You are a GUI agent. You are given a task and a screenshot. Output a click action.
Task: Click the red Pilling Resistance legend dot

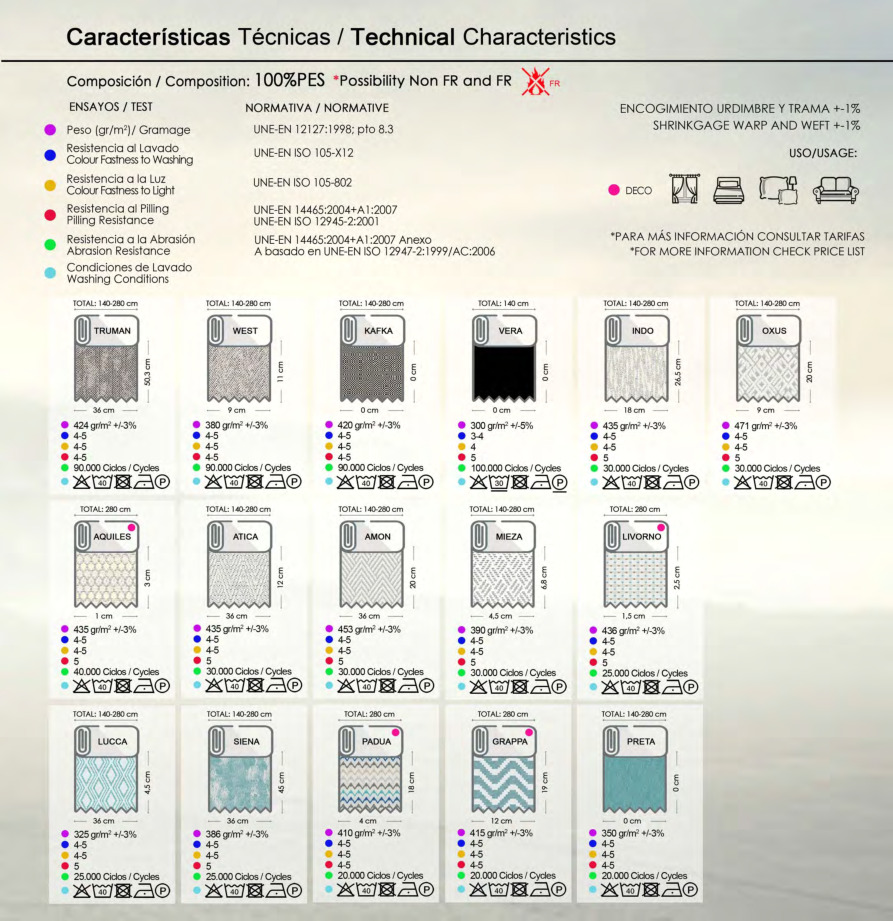point(51,215)
